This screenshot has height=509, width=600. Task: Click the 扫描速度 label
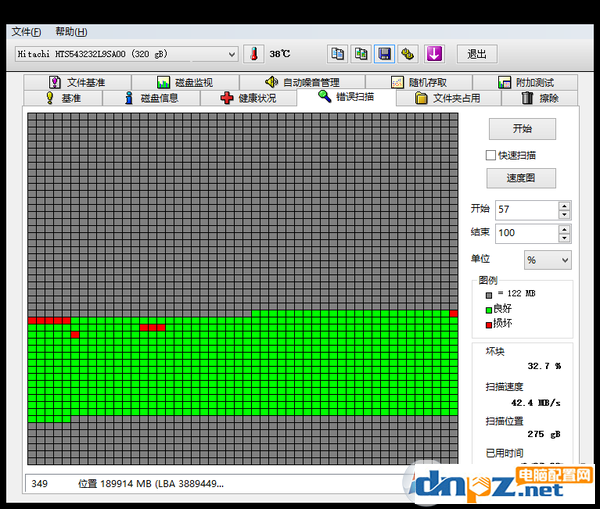(x=504, y=387)
